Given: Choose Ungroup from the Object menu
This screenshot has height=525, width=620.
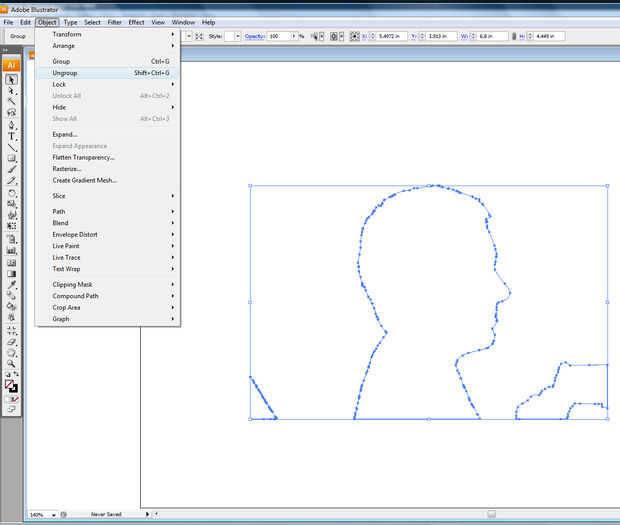Looking at the screenshot, I should [x=65, y=73].
